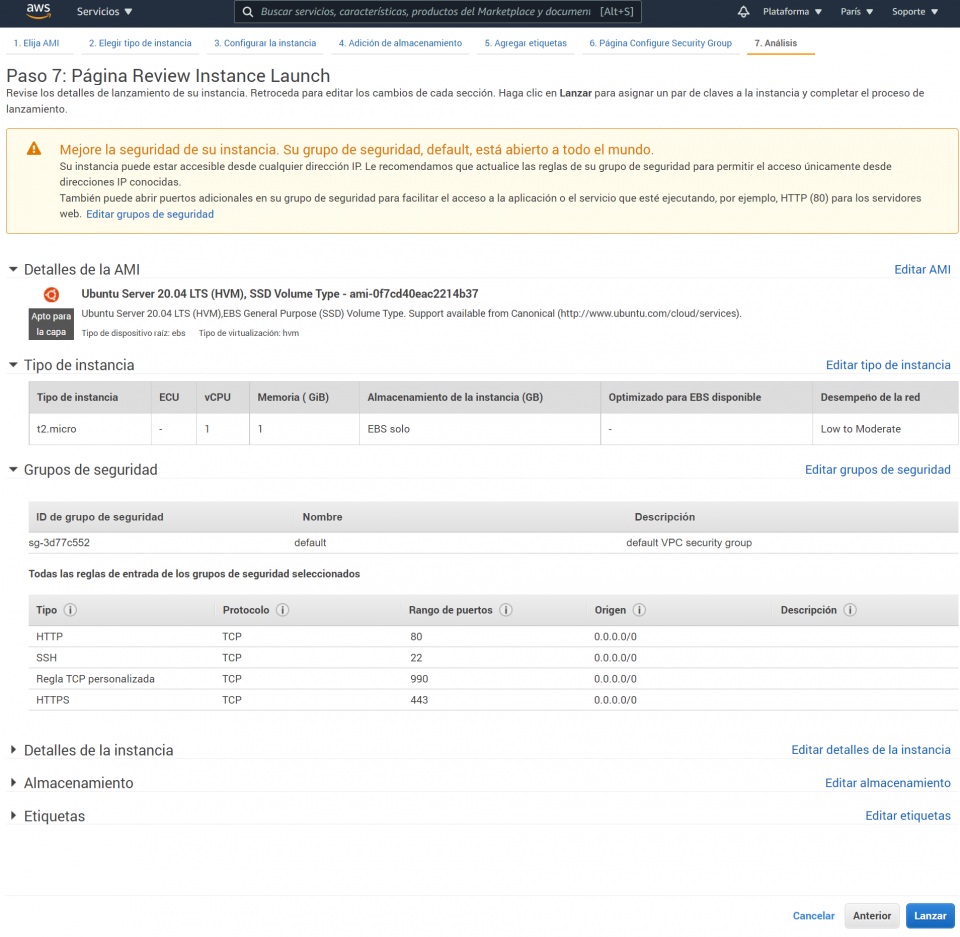Click the AWS logo home icon

pyautogui.click(x=39, y=11)
